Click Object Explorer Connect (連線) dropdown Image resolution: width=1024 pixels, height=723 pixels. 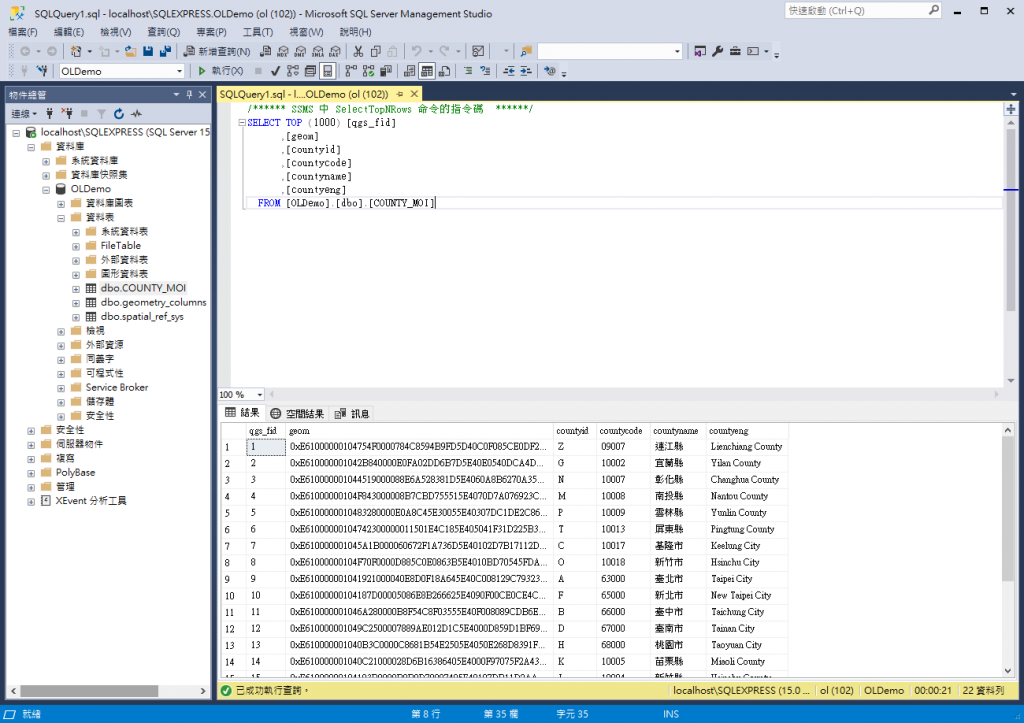coord(24,114)
